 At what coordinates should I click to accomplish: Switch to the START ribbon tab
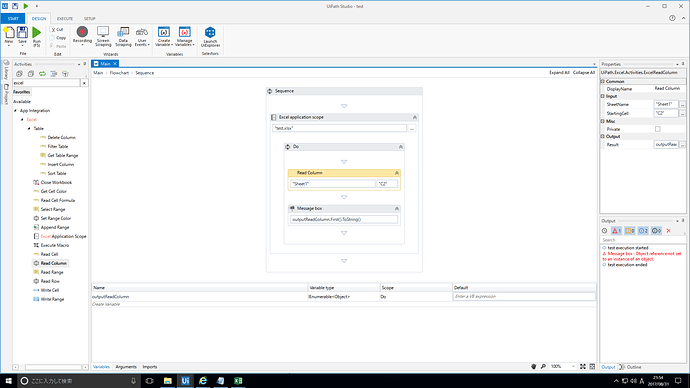pyautogui.click(x=13, y=18)
